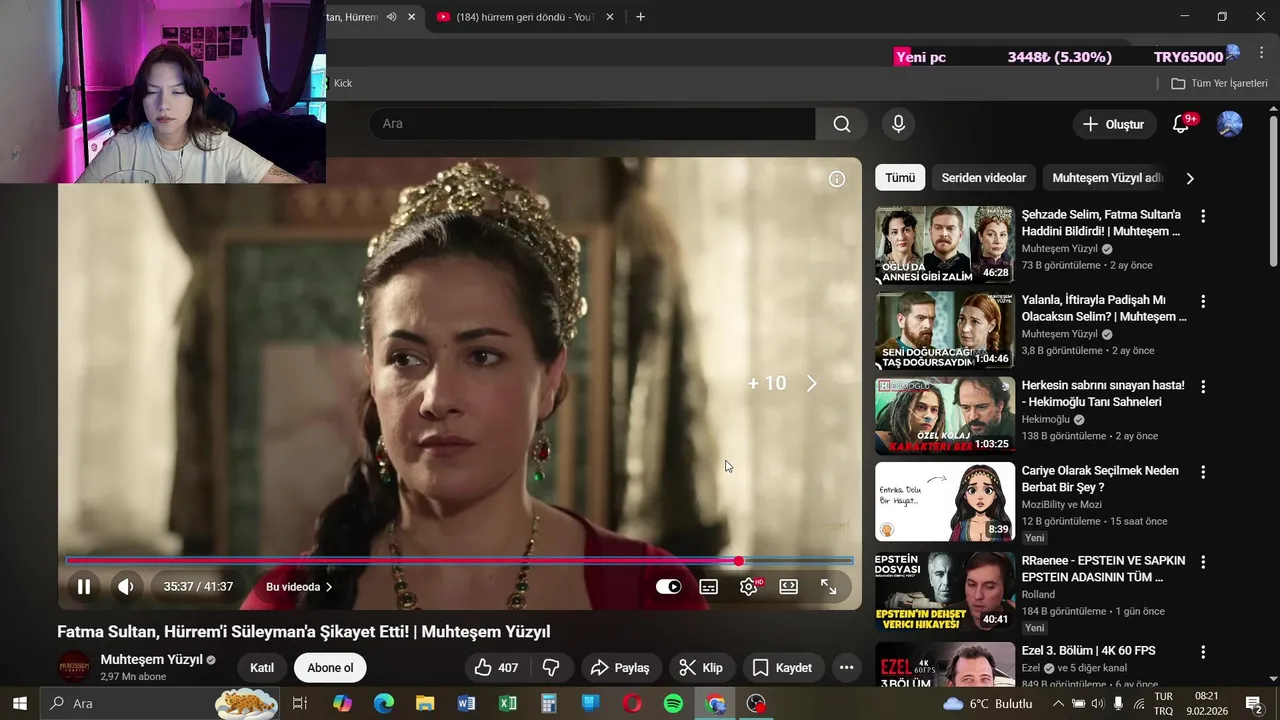Open options for 'RRaenee - EPSTEIN VE SAPKIN' video
The width and height of the screenshot is (1280, 720).
point(1203,562)
